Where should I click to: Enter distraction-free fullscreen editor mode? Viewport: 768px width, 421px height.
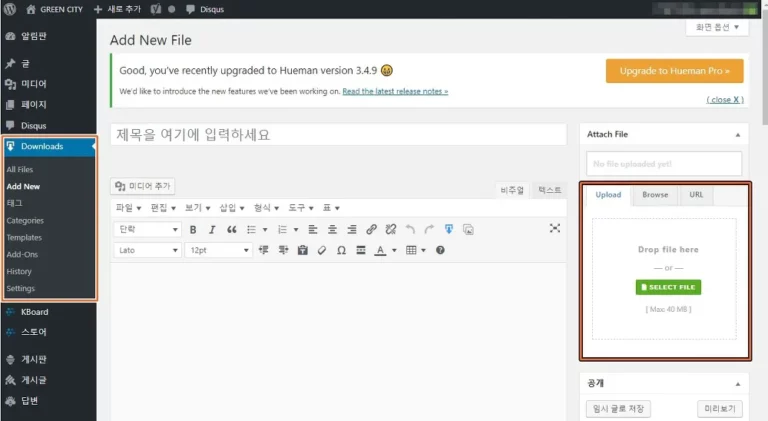pyautogui.click(x=554, y=228)
